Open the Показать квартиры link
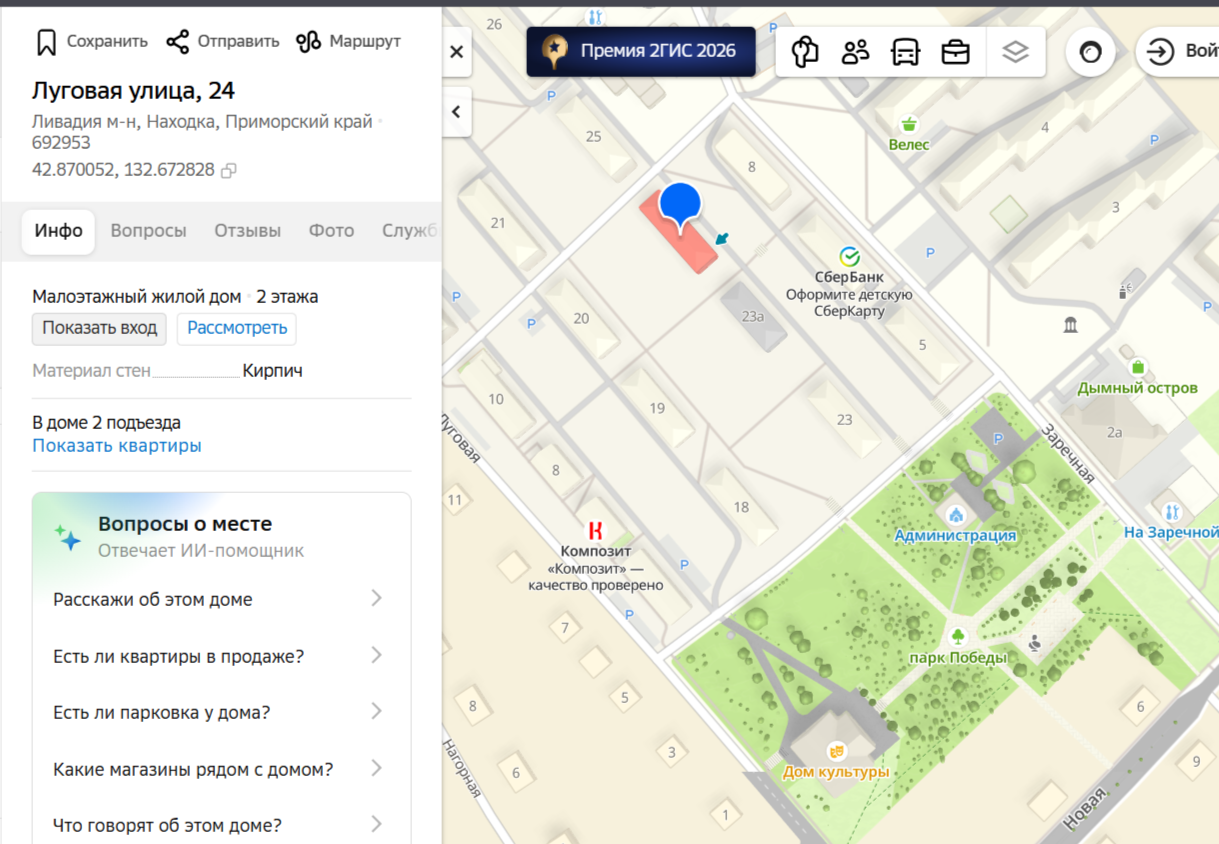 [117, 446]
